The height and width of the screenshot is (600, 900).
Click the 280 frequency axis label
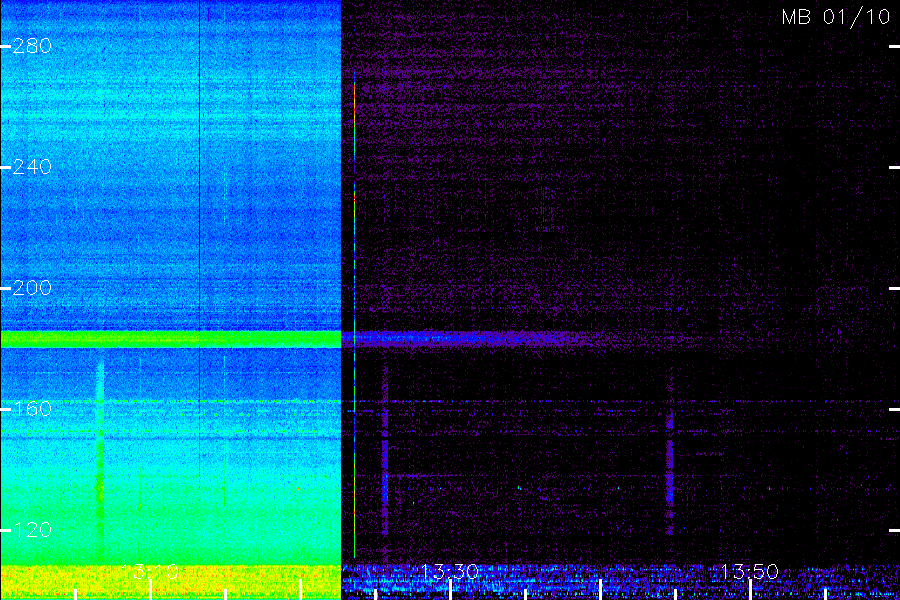pos(32,46)
